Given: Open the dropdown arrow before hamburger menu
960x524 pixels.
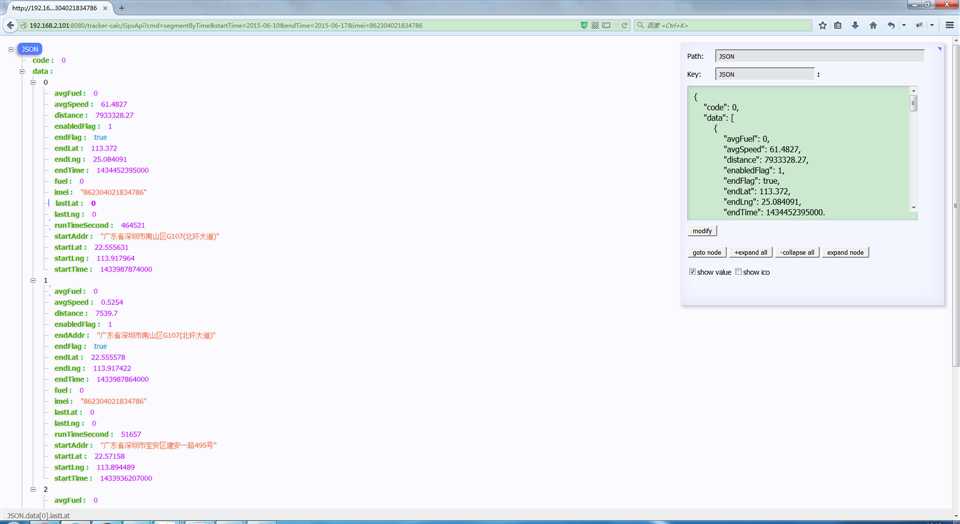Looking at the screenshot, I should click(932, 25).
